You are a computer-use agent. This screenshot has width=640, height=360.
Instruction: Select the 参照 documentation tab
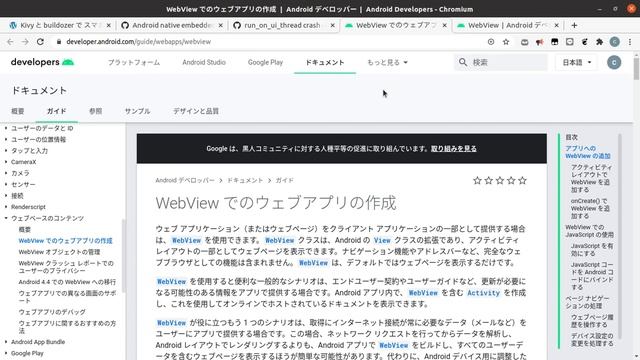pos(96,111)
